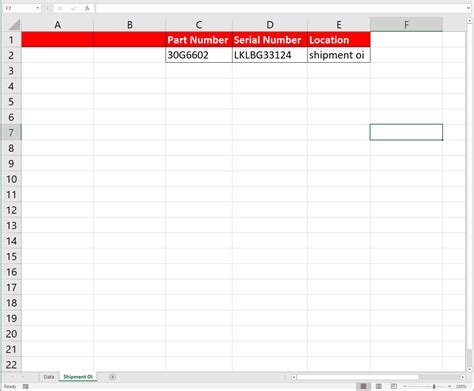Select cell containing LKLBG33124
This screenshot has height=391, width=474.
[270, 55]
